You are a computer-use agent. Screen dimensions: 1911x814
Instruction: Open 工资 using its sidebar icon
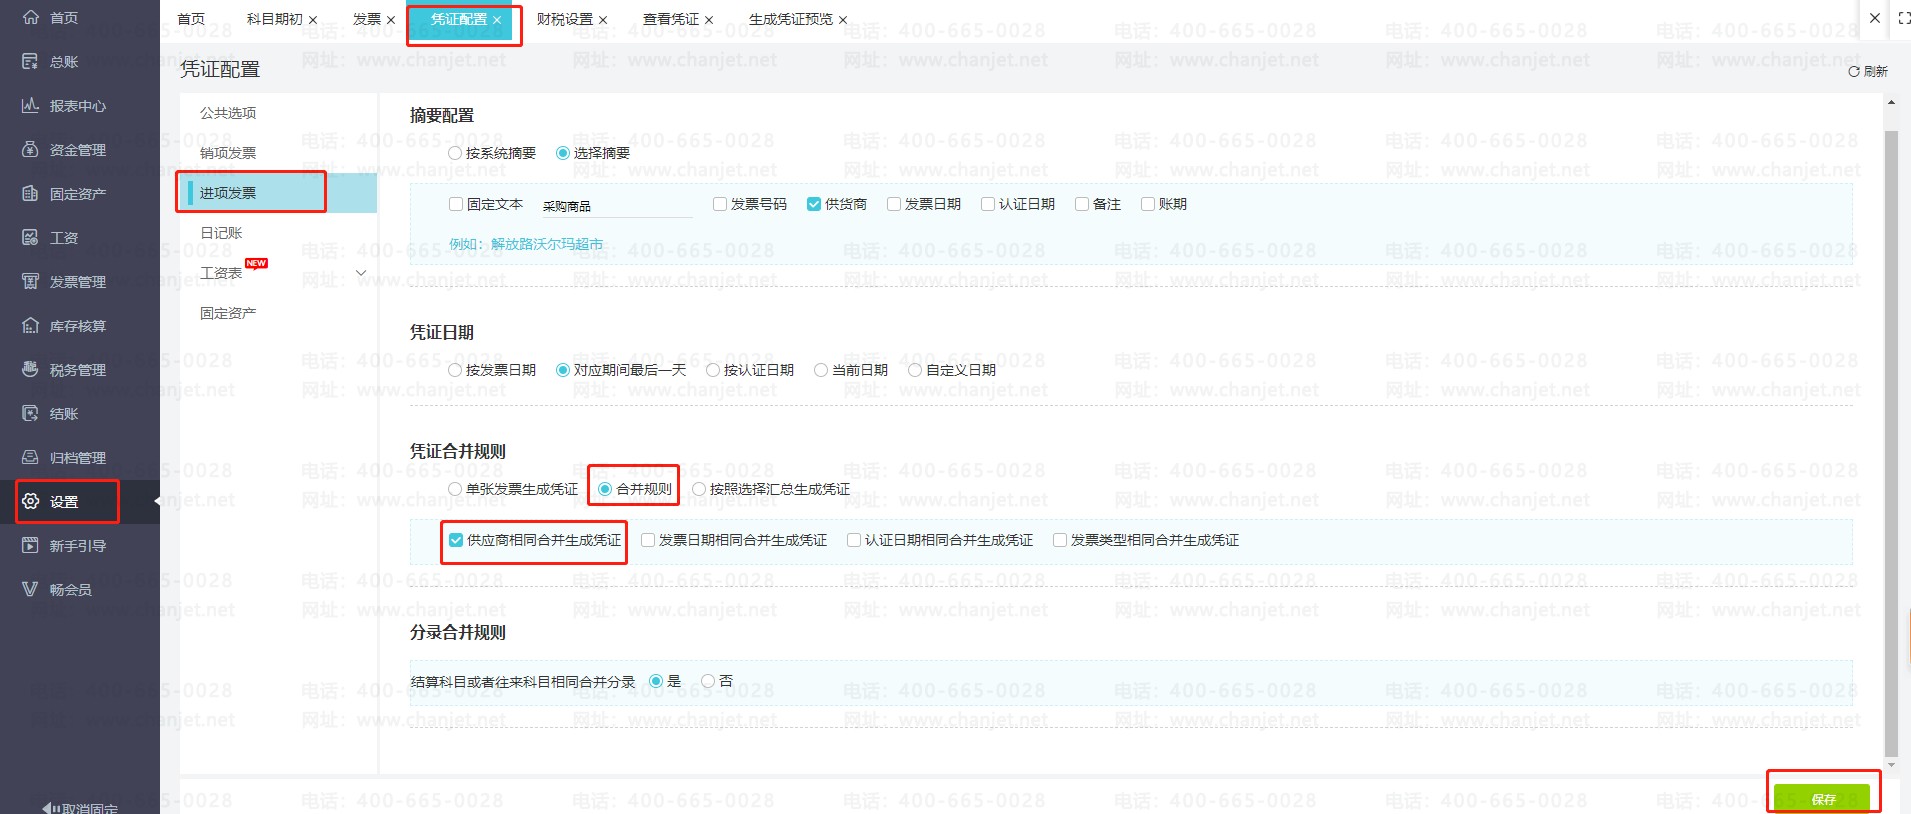click(31, 237)
